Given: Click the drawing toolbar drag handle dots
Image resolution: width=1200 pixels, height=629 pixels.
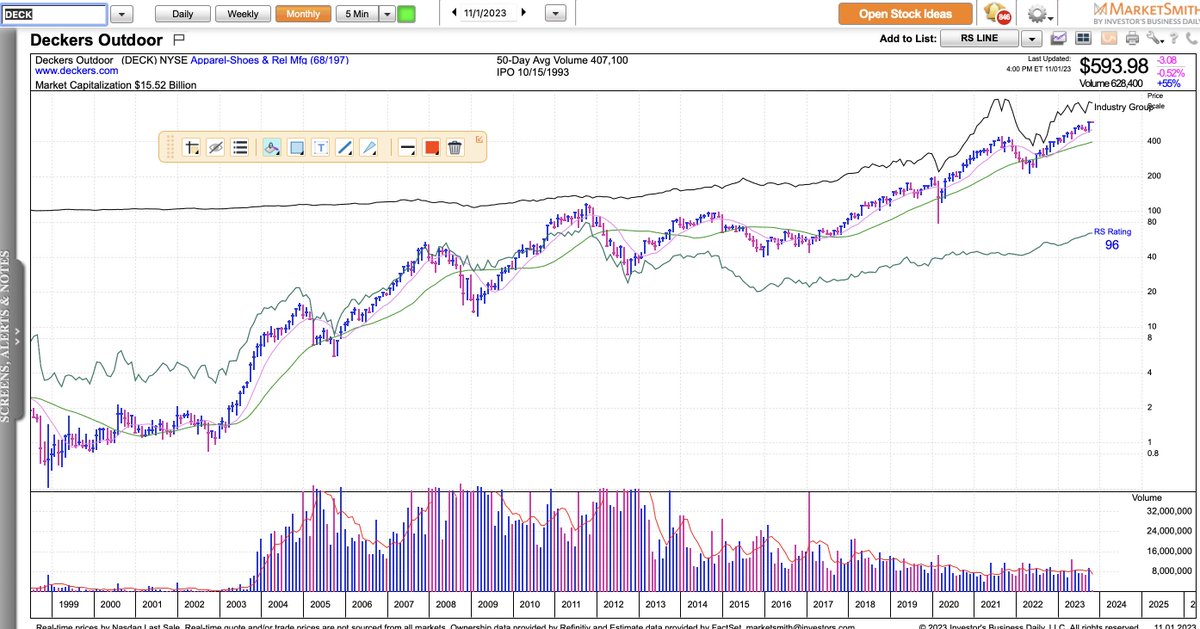Looking at the screenshot, I should tap(169, 147).
